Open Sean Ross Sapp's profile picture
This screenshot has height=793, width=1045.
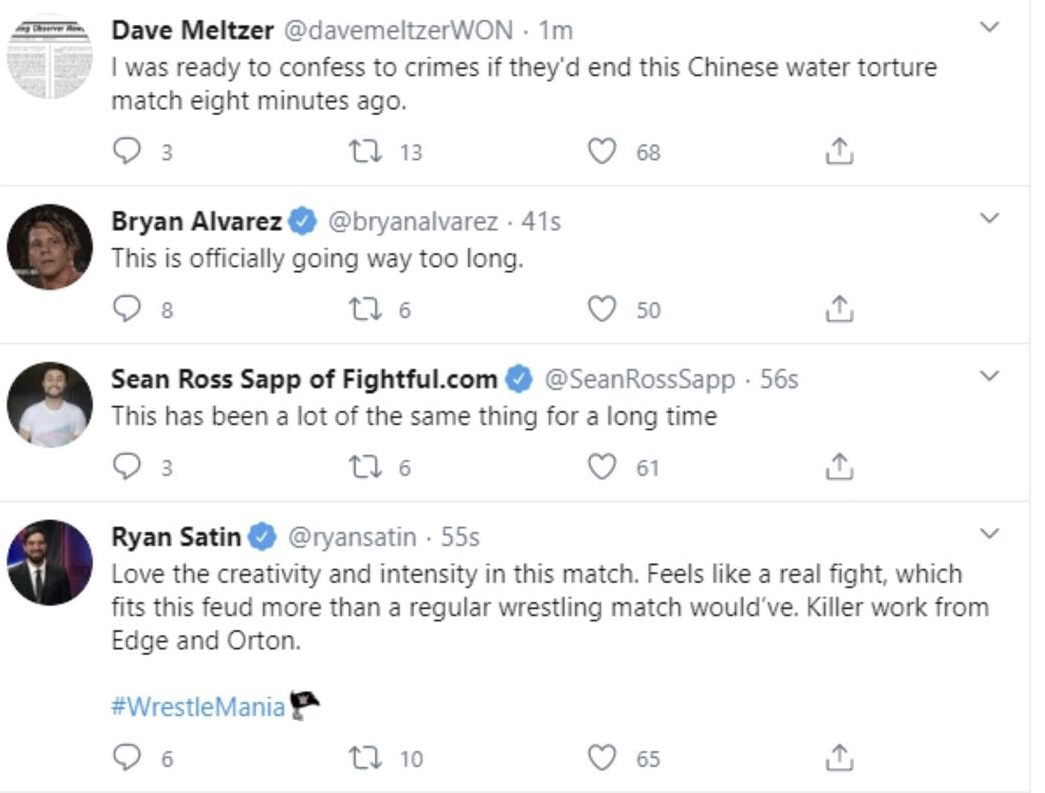(50, 404)
